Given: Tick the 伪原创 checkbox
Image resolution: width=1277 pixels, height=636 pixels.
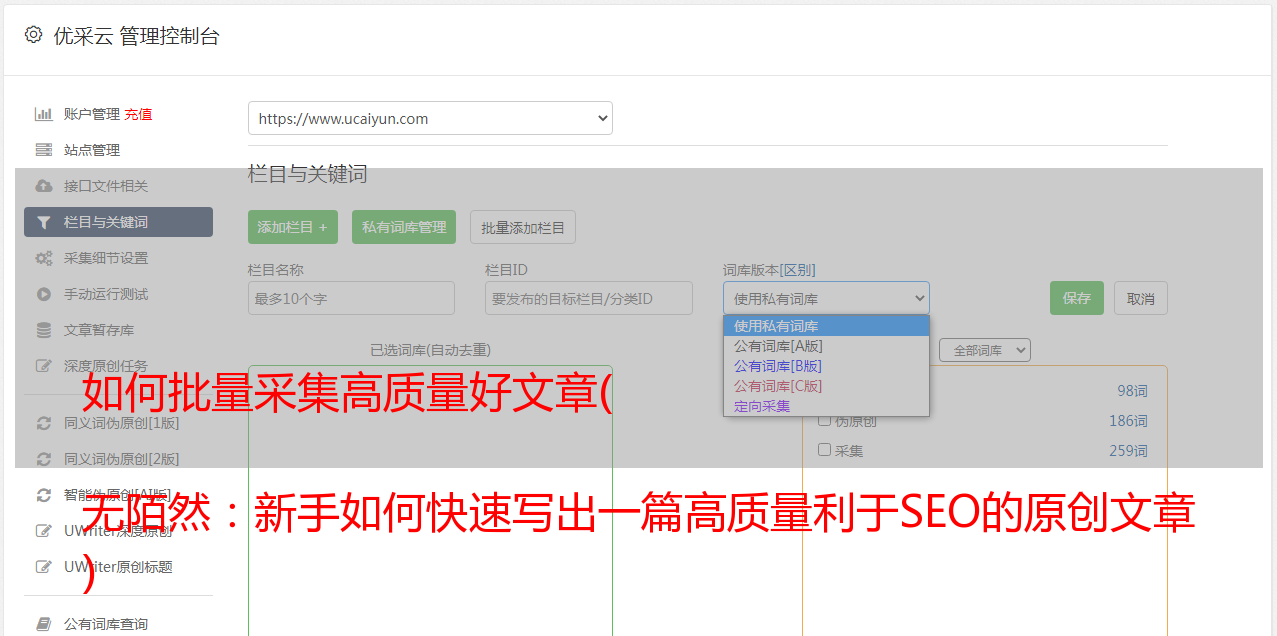Looking at the screenshot, I should coord(825,420).
